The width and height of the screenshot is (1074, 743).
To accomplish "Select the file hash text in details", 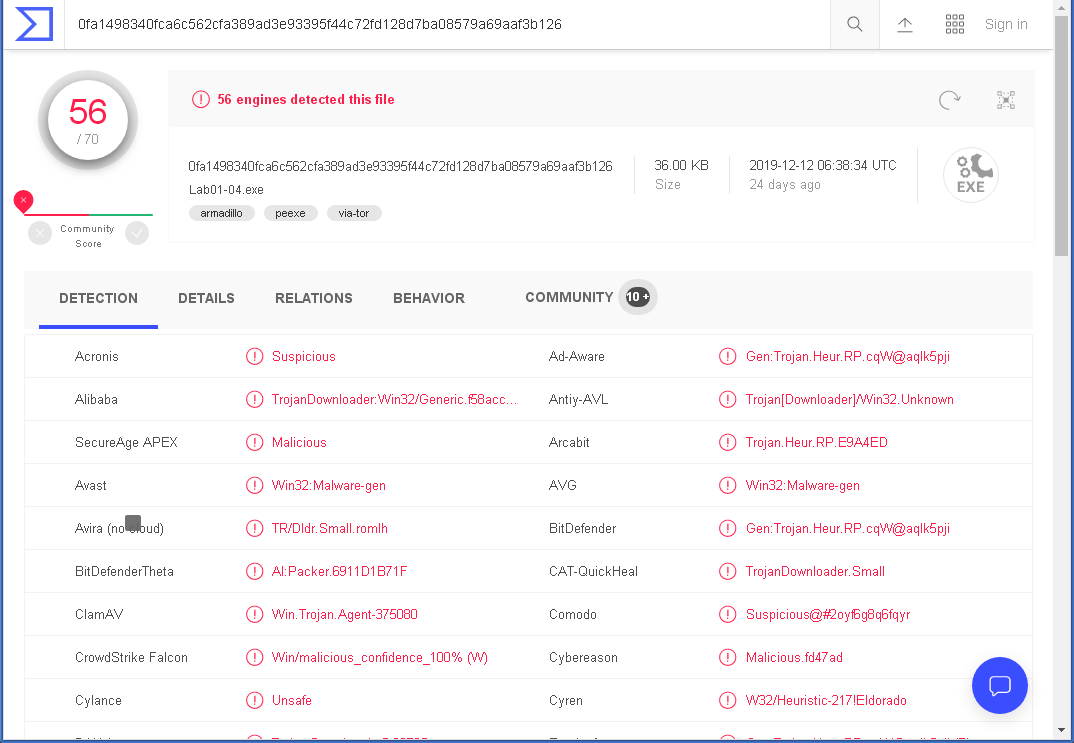I will coord(401,166).
